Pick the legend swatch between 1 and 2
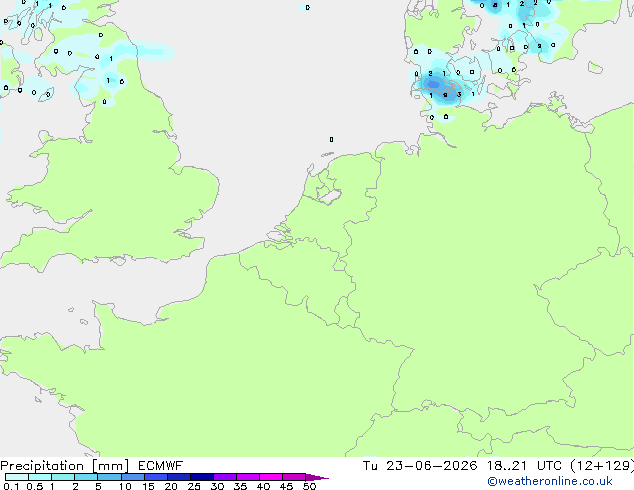634x490 pixels. click(x=63, y=477)
